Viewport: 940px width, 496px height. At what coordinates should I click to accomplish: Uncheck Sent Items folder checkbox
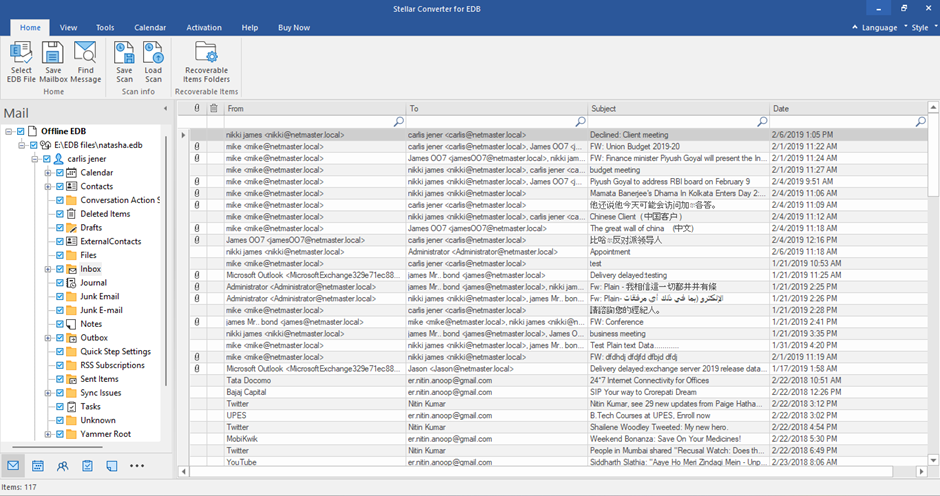(60, 379)
